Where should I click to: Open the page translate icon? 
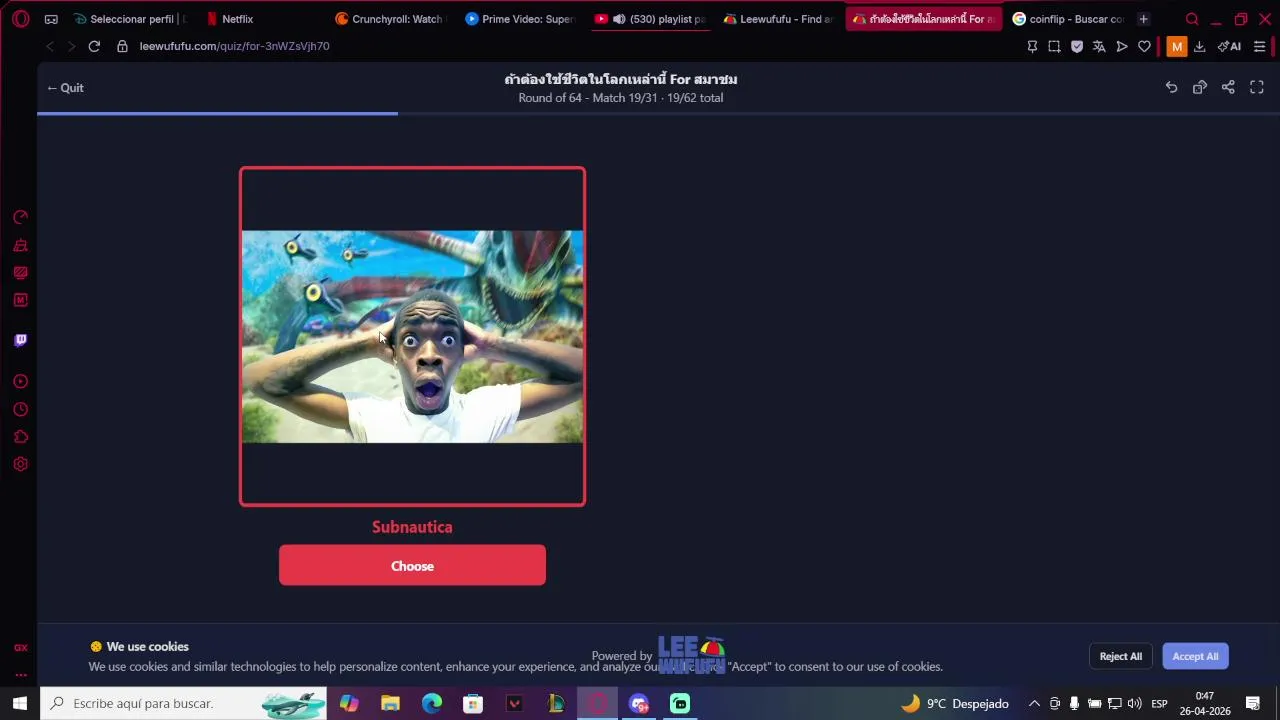pyautogui.click(x=1099, y=46)
